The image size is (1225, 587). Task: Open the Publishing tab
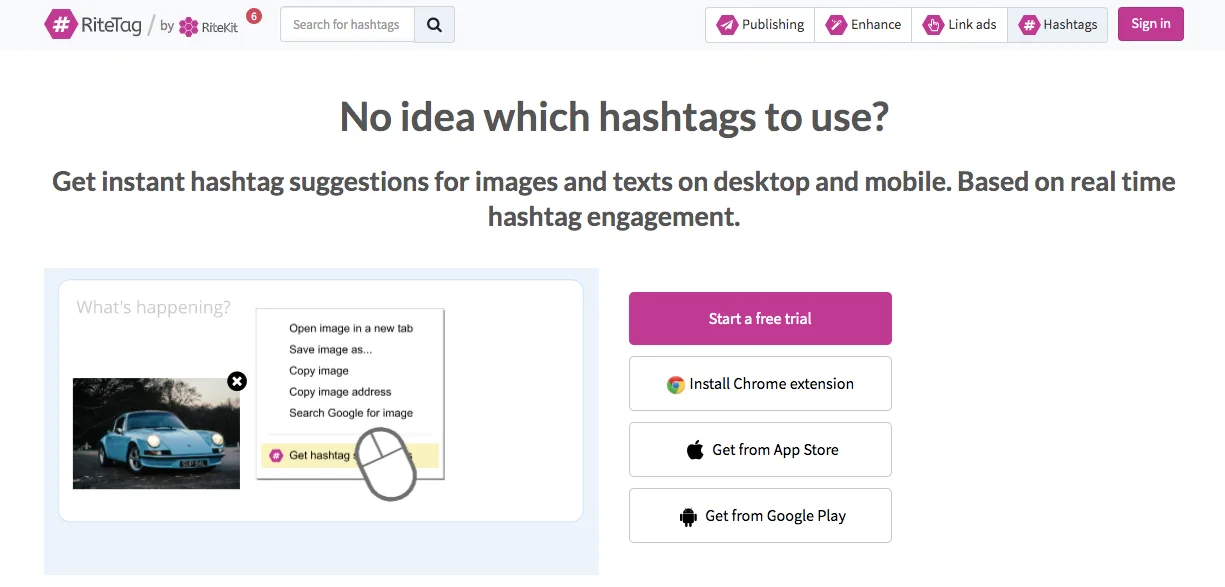(x=760, y=25)
